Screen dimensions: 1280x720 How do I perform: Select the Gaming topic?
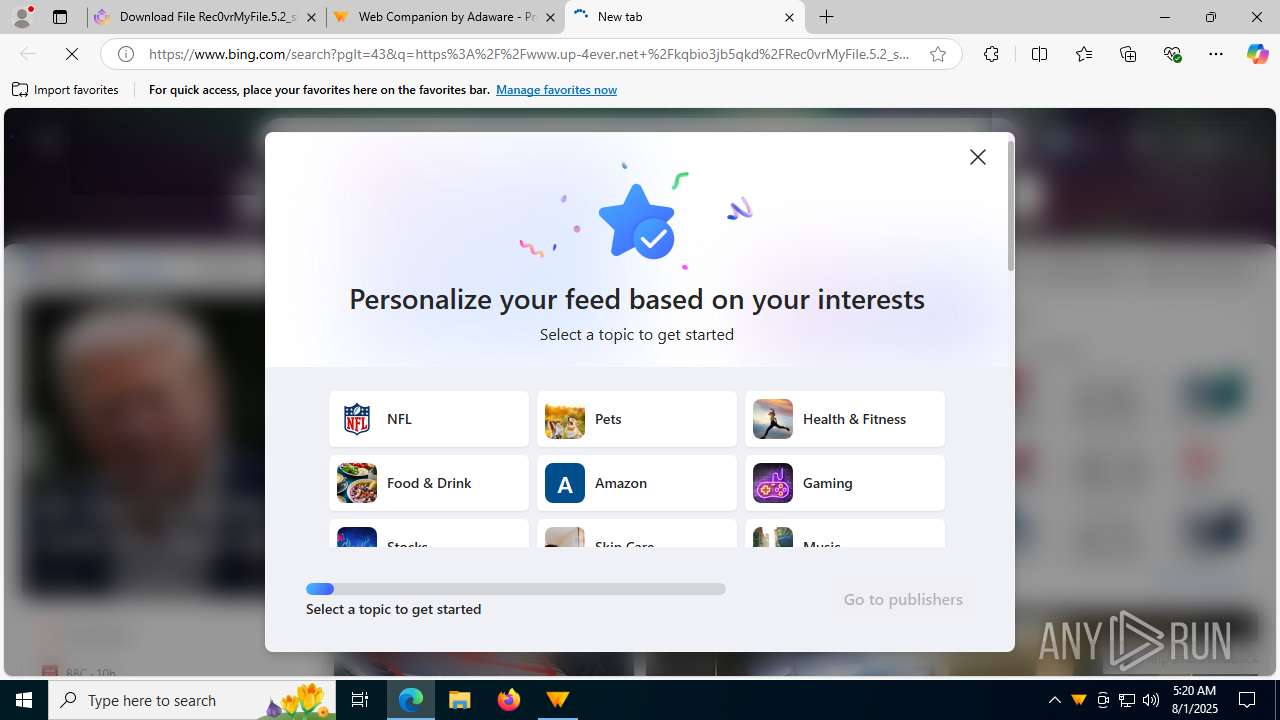pyautogui.click(x=845, y=483)
